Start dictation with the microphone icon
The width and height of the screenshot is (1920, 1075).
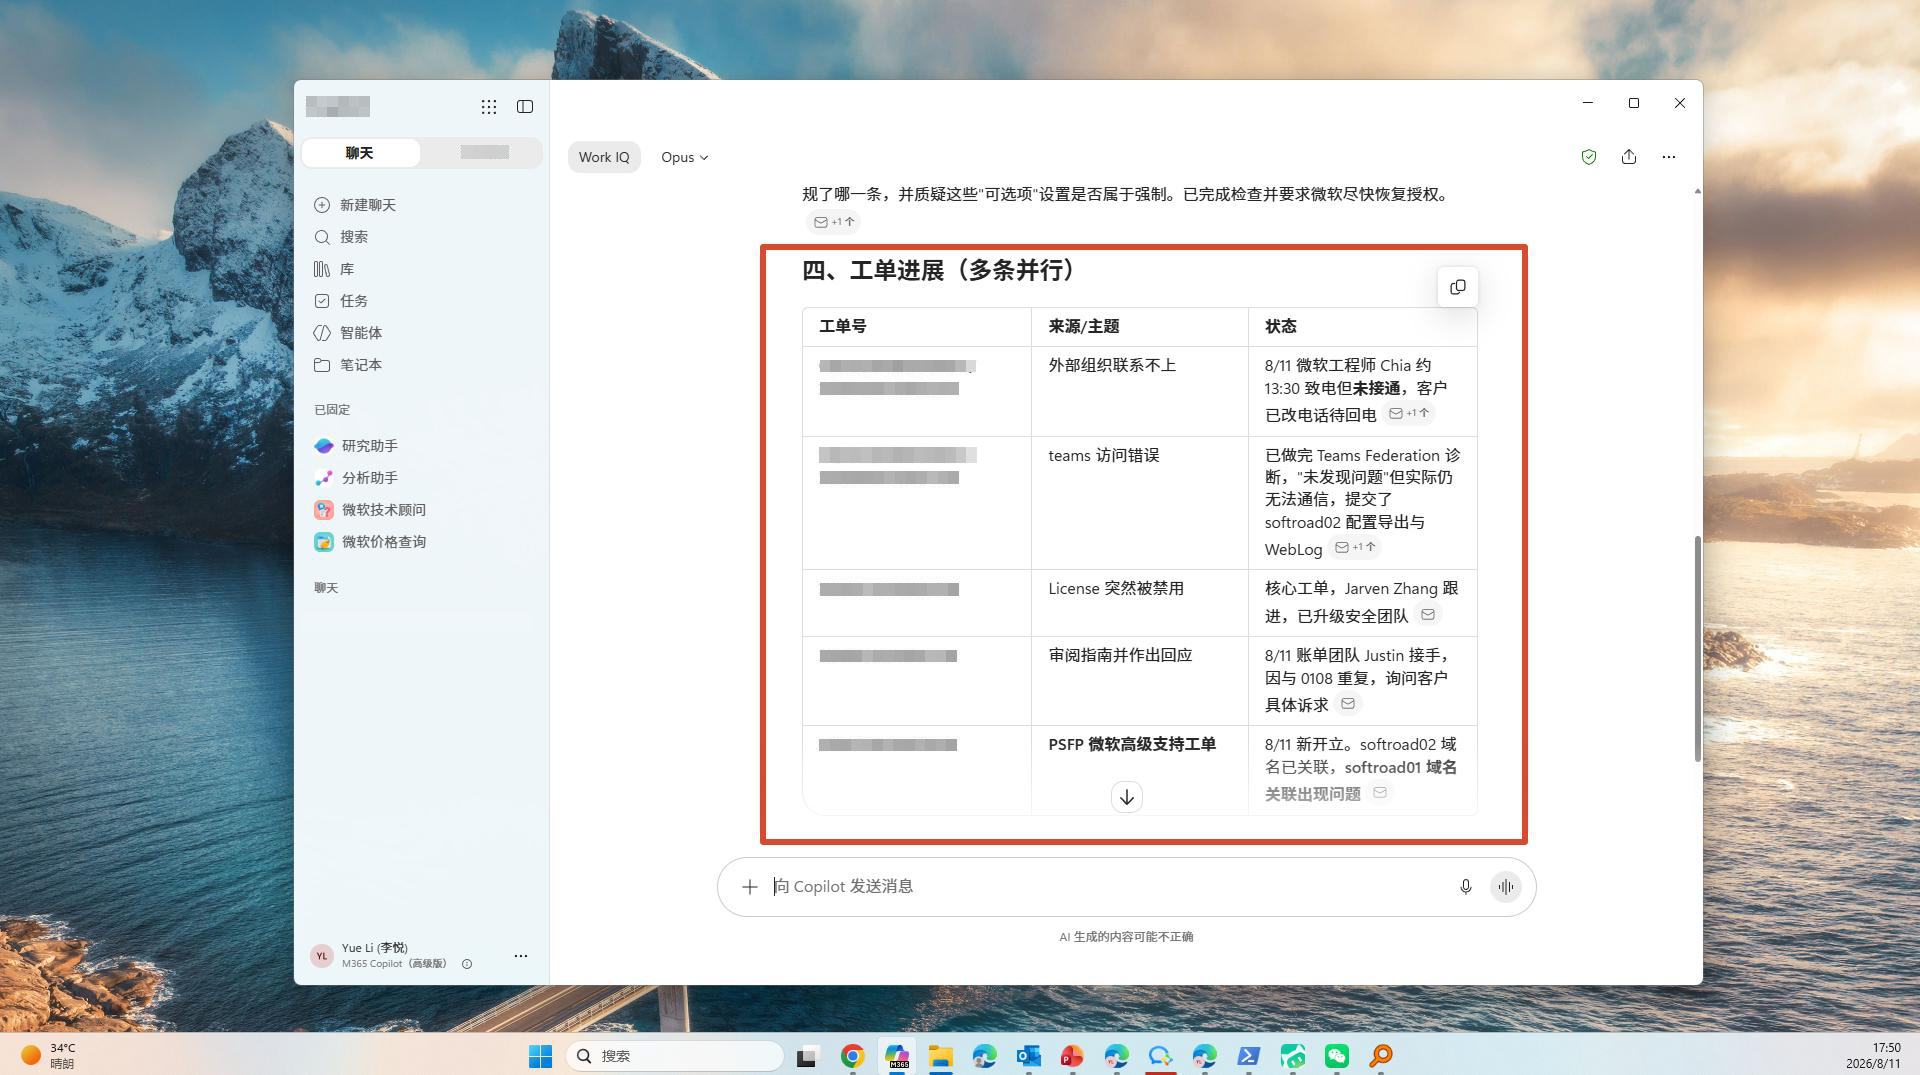[1466, 887]
